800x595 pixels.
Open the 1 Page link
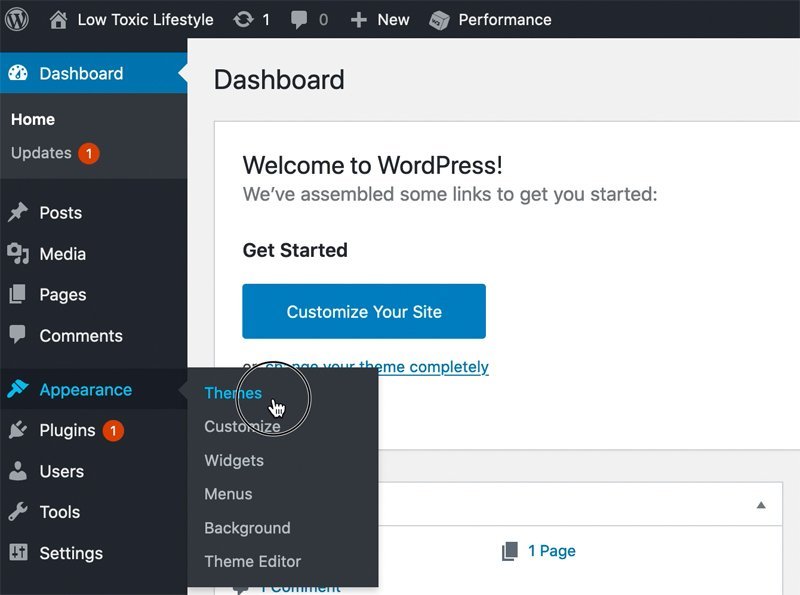[552, 551]
